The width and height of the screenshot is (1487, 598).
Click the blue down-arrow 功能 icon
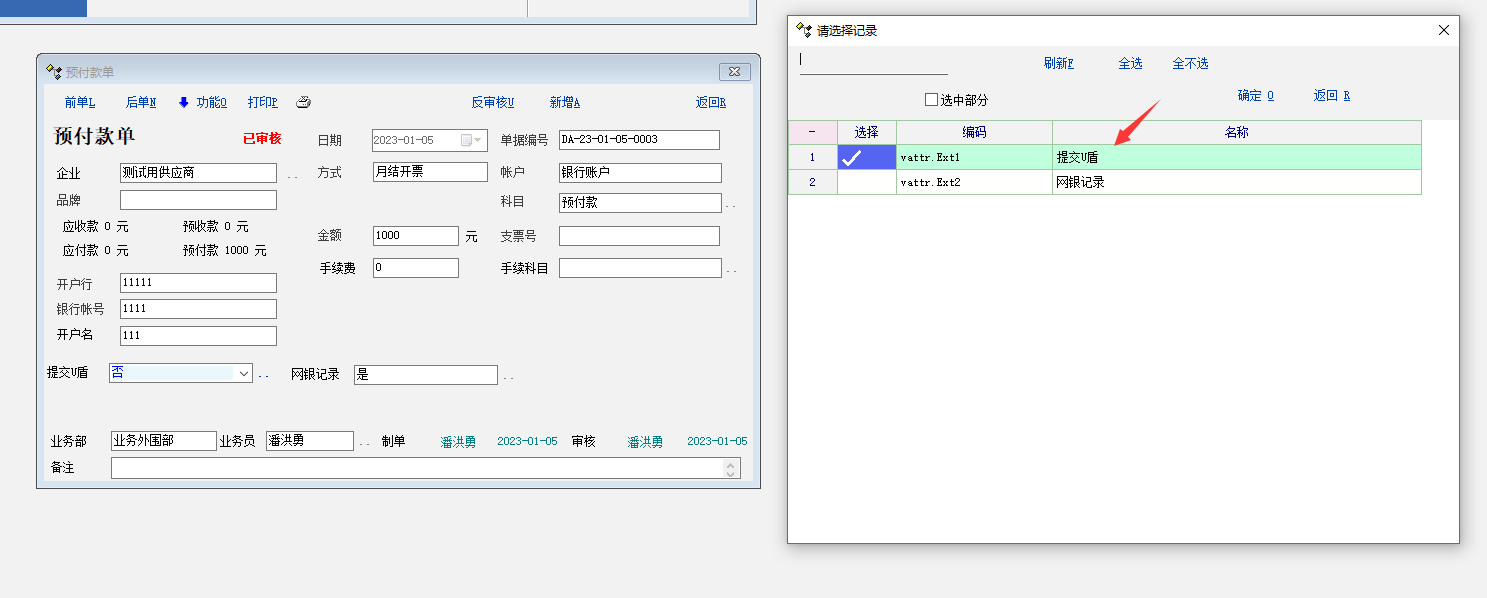tap(183, 102)
